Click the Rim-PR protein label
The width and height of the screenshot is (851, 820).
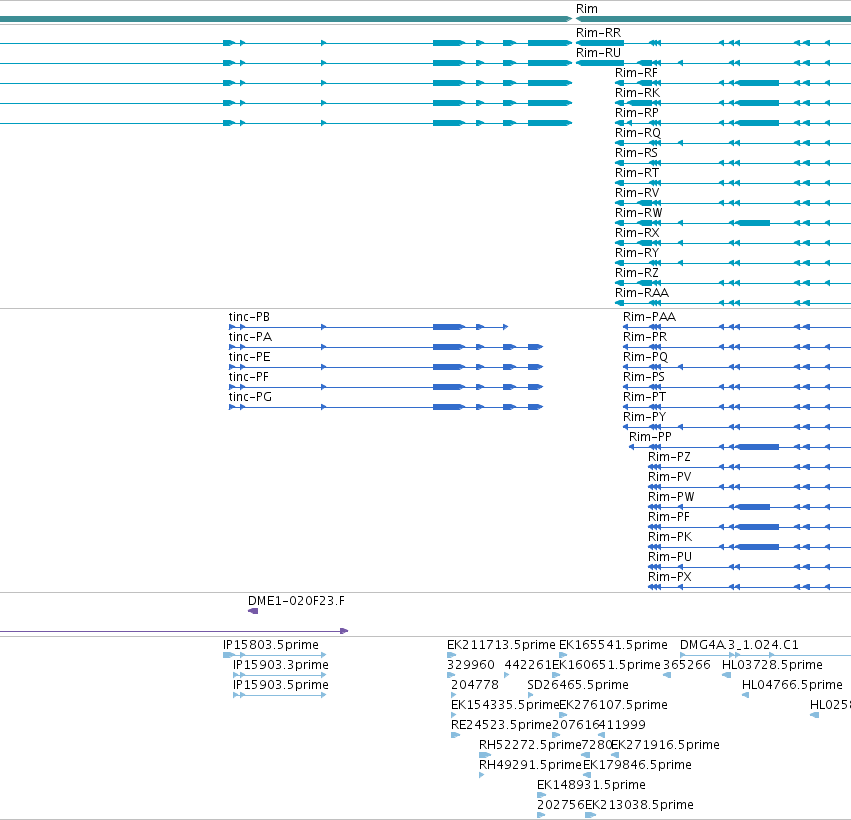click(x=645, y=337)
